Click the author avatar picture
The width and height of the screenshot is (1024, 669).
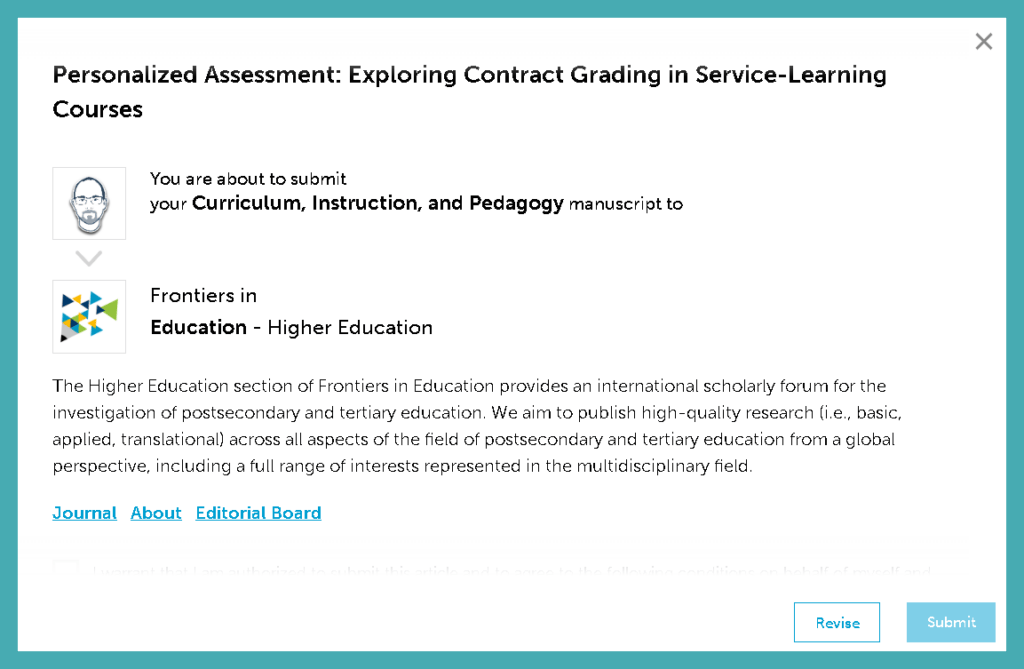pos(89,203)
